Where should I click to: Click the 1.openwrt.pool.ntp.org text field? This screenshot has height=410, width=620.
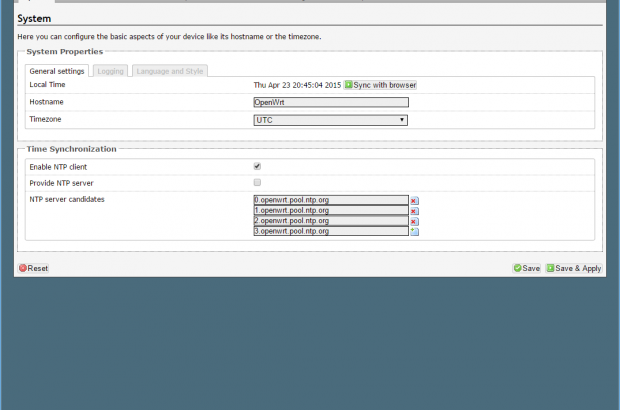331,210
